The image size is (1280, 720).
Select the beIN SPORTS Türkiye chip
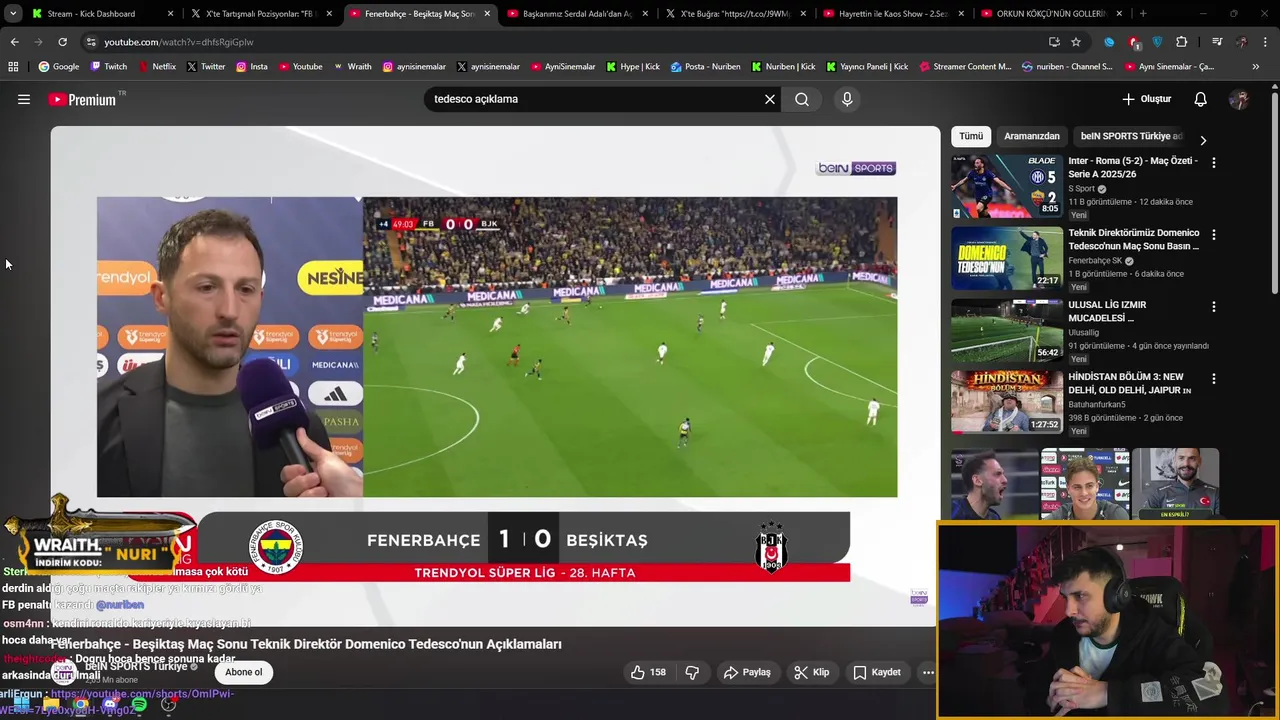click(1130, 136)
